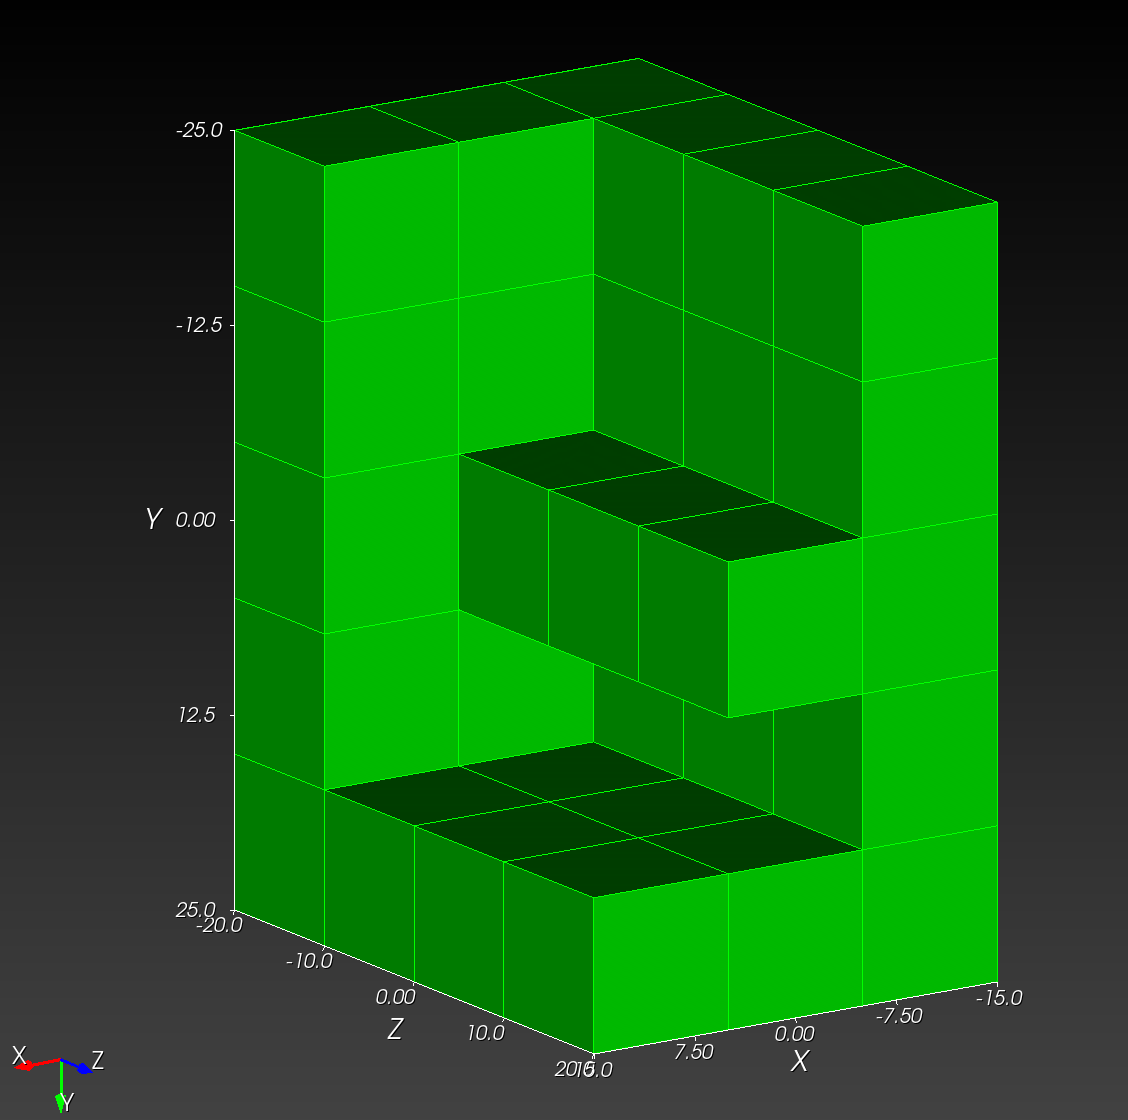Pick the 0.00 tick label on Z axis

point(395,997)
